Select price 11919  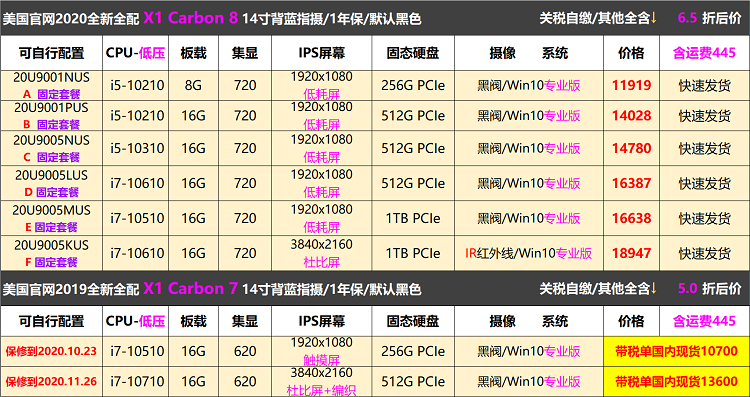tap(631, 86)
